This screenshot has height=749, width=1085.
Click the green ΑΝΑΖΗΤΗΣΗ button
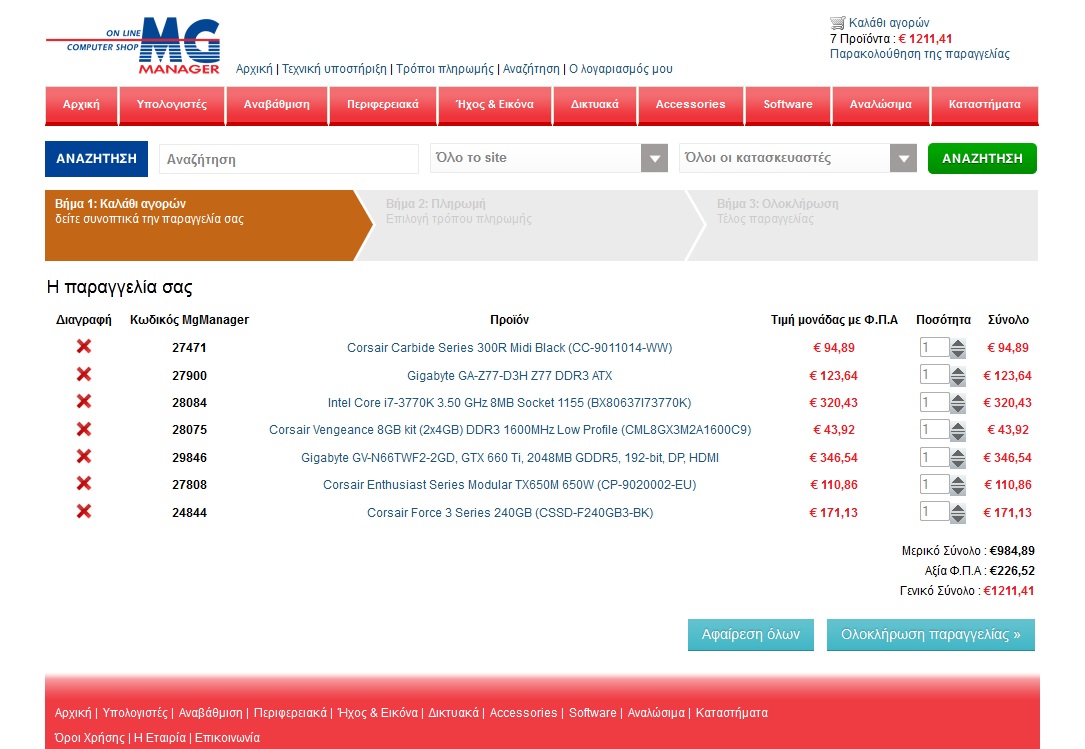click(982, 159)
